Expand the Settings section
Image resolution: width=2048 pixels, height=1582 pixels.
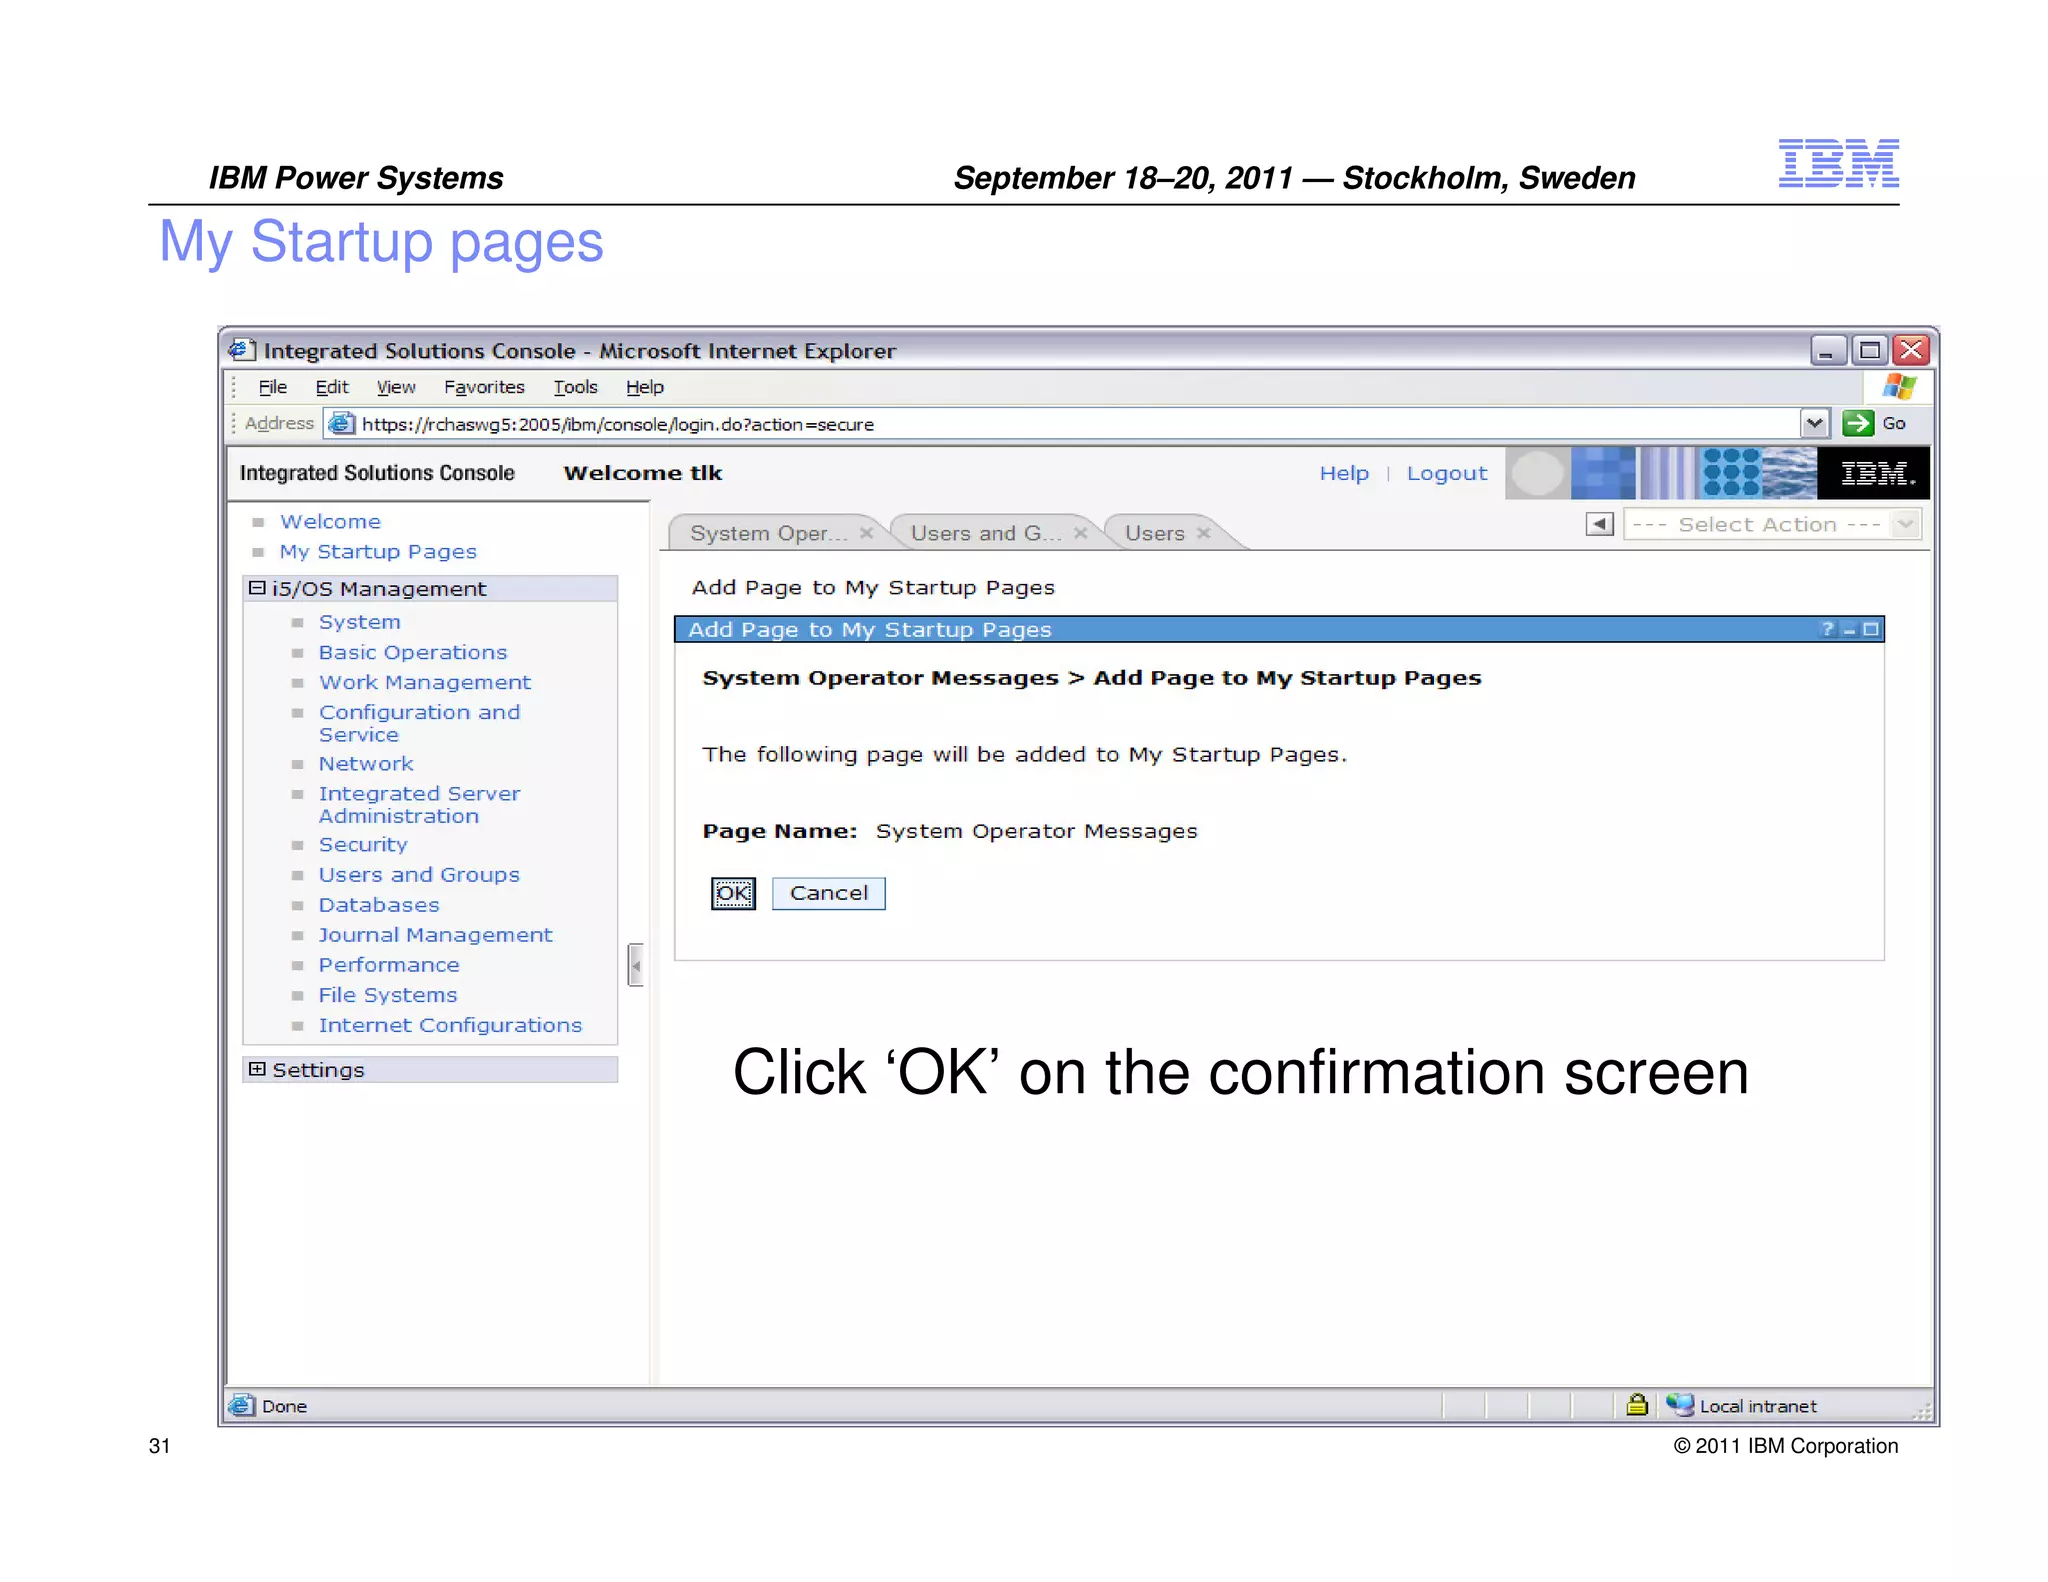tap(257, 1069)
